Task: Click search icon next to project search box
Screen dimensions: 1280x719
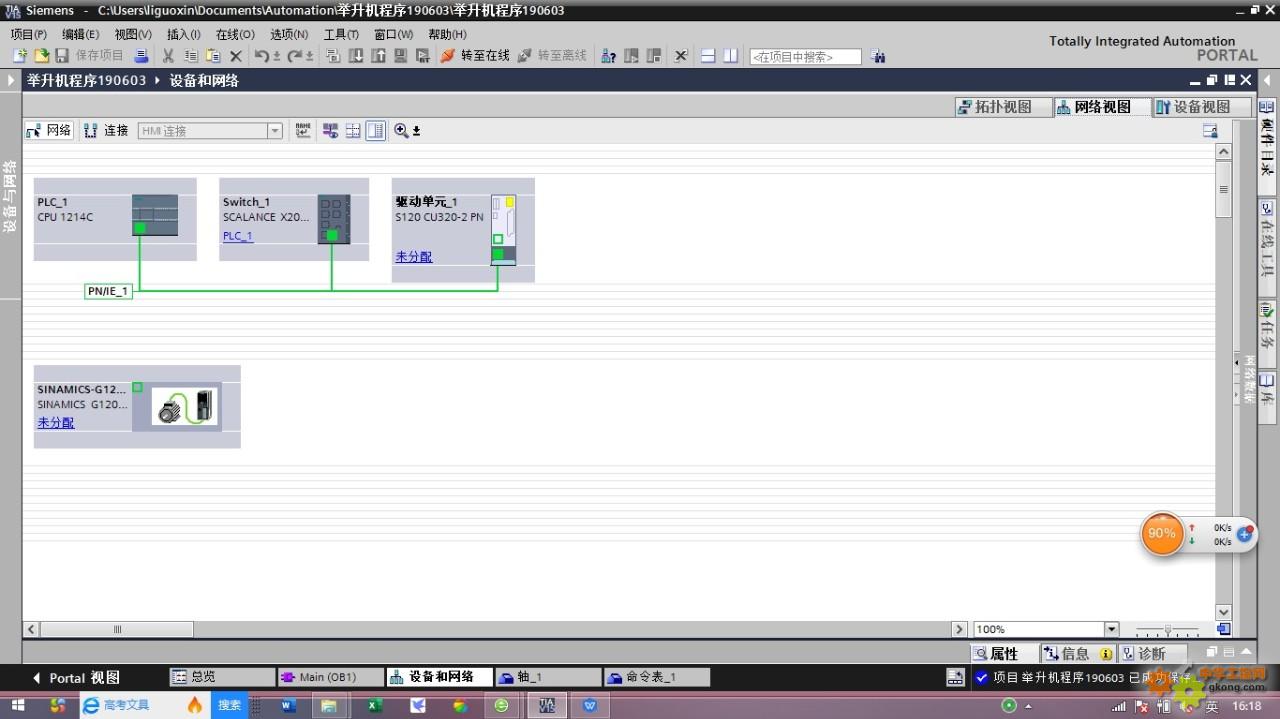Action: point(878,57)
